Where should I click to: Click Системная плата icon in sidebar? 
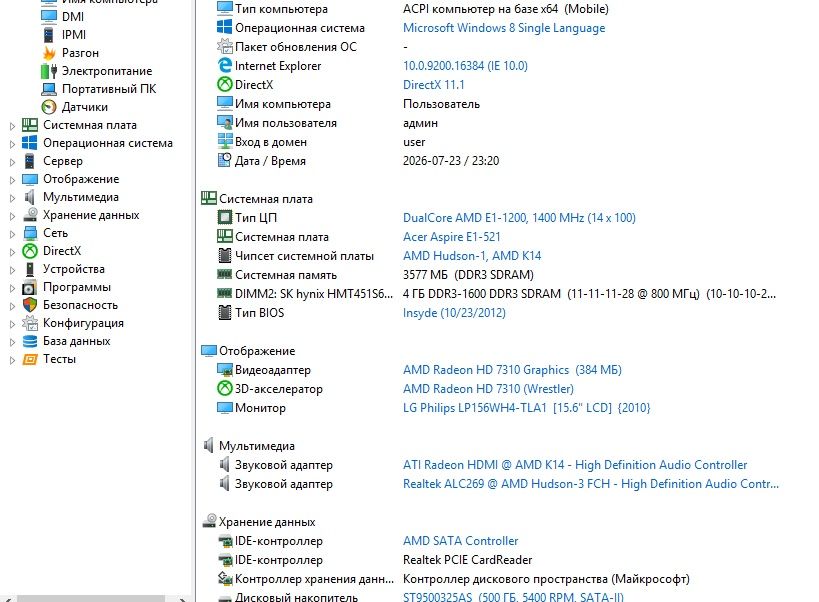(30, 125)
